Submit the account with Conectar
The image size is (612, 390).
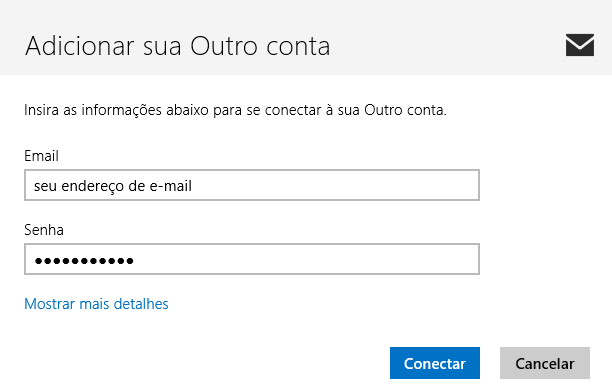[435, 363]
